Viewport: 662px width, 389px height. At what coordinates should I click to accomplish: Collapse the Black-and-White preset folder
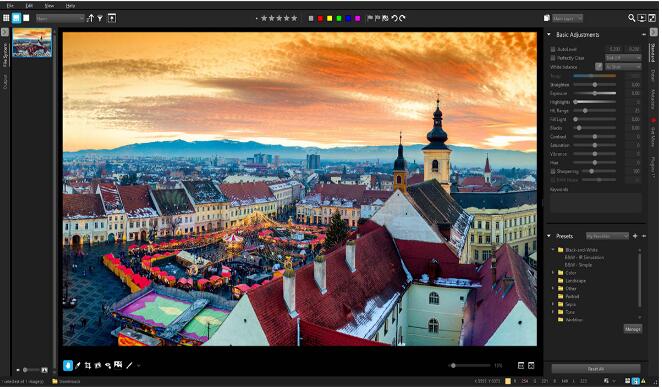point(553,250)
